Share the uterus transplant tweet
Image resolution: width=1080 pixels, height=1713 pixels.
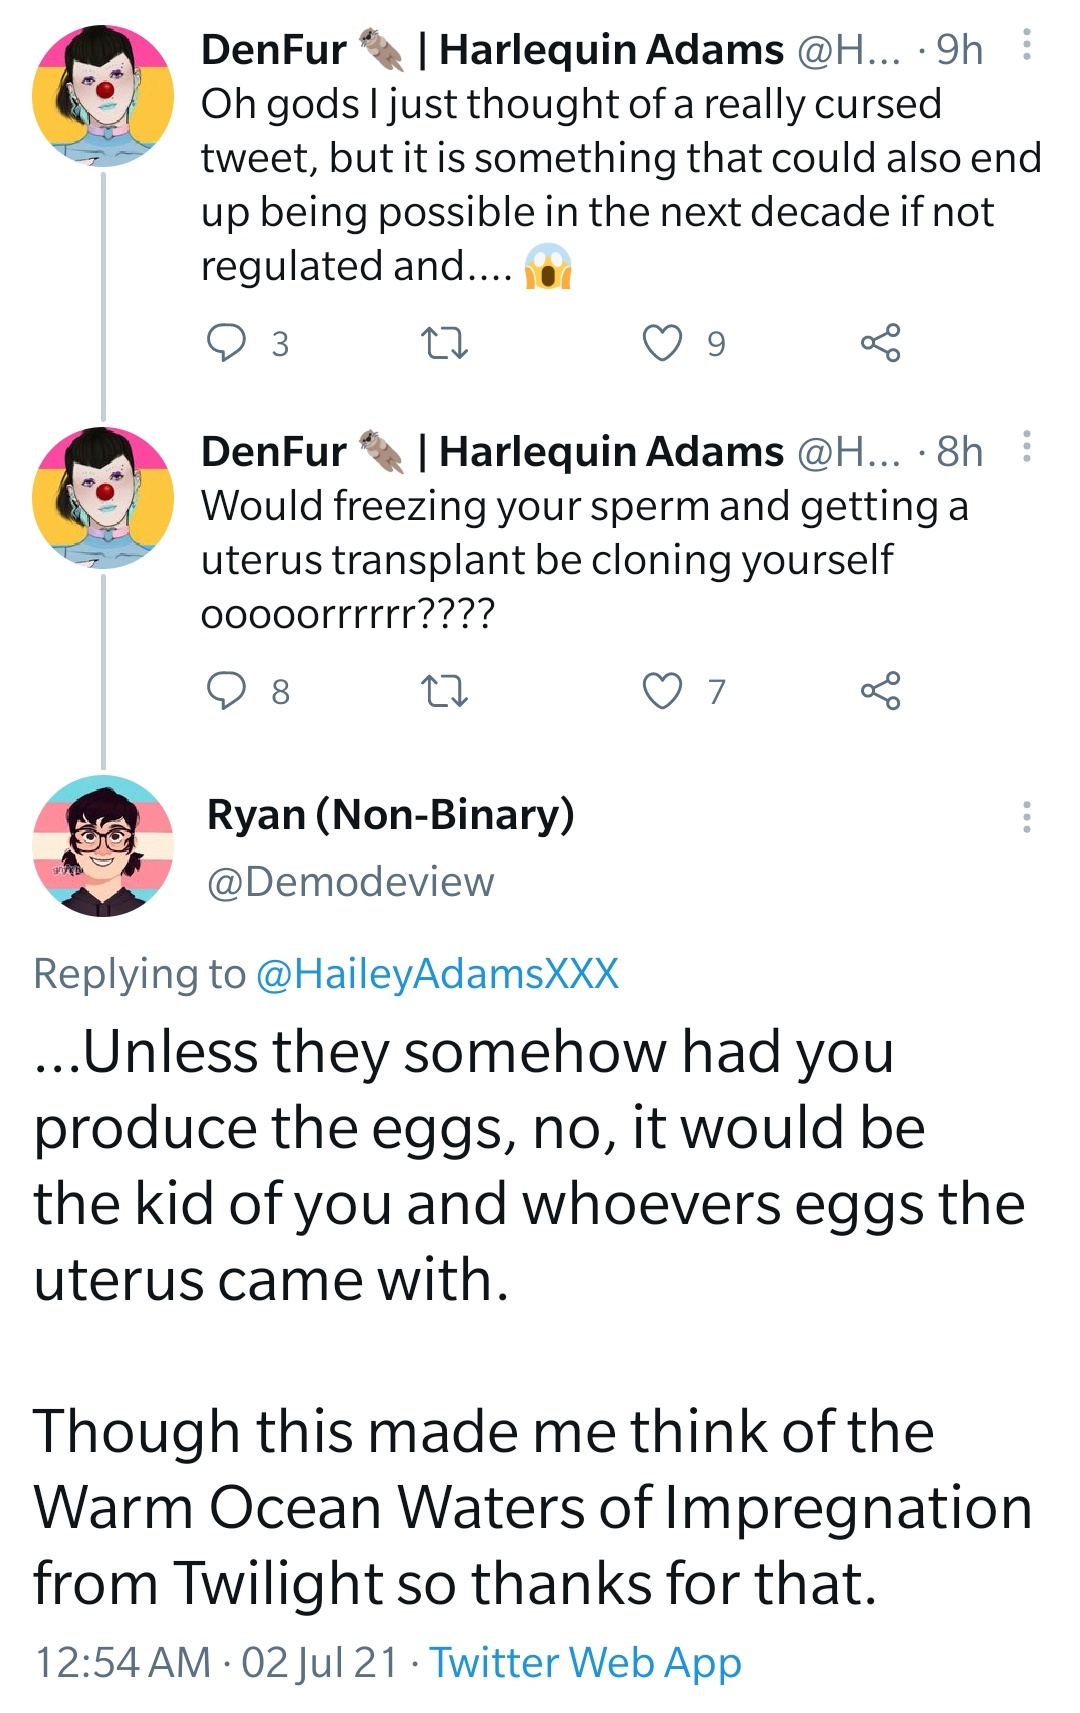click(880, 691)
